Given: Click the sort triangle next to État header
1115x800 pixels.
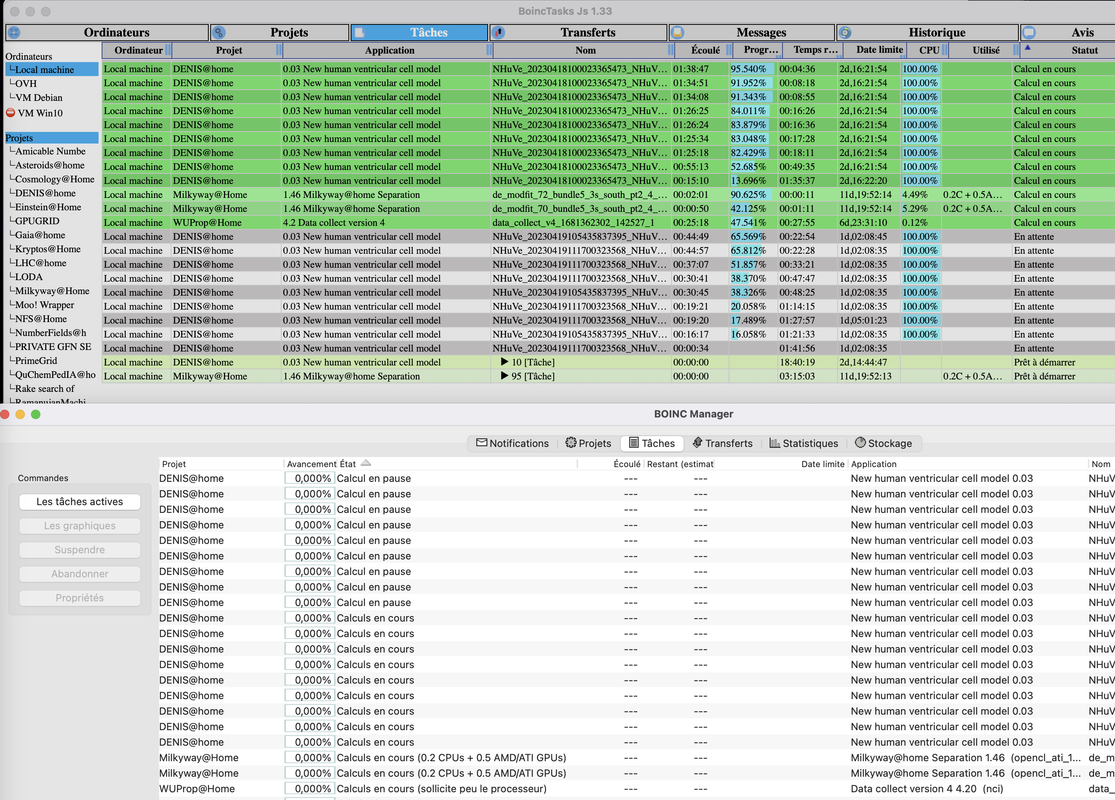Looking at the screenshot, I should click(x=366, y=463).
